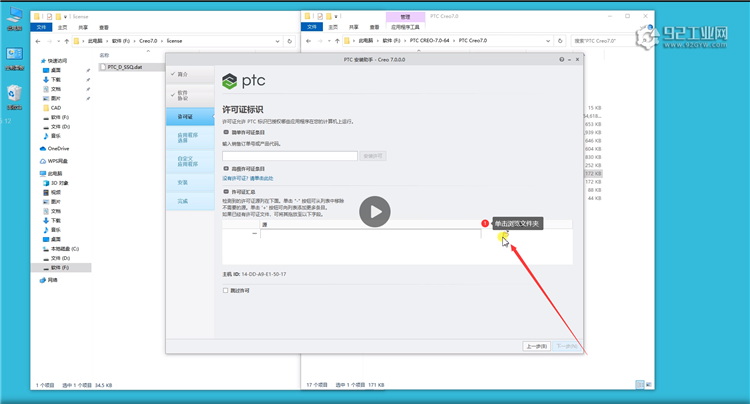Image resolution: width=750 pixels, height=404 pixels.
Task: Select This PC in navigation pane
Action: tap(51, 174)
